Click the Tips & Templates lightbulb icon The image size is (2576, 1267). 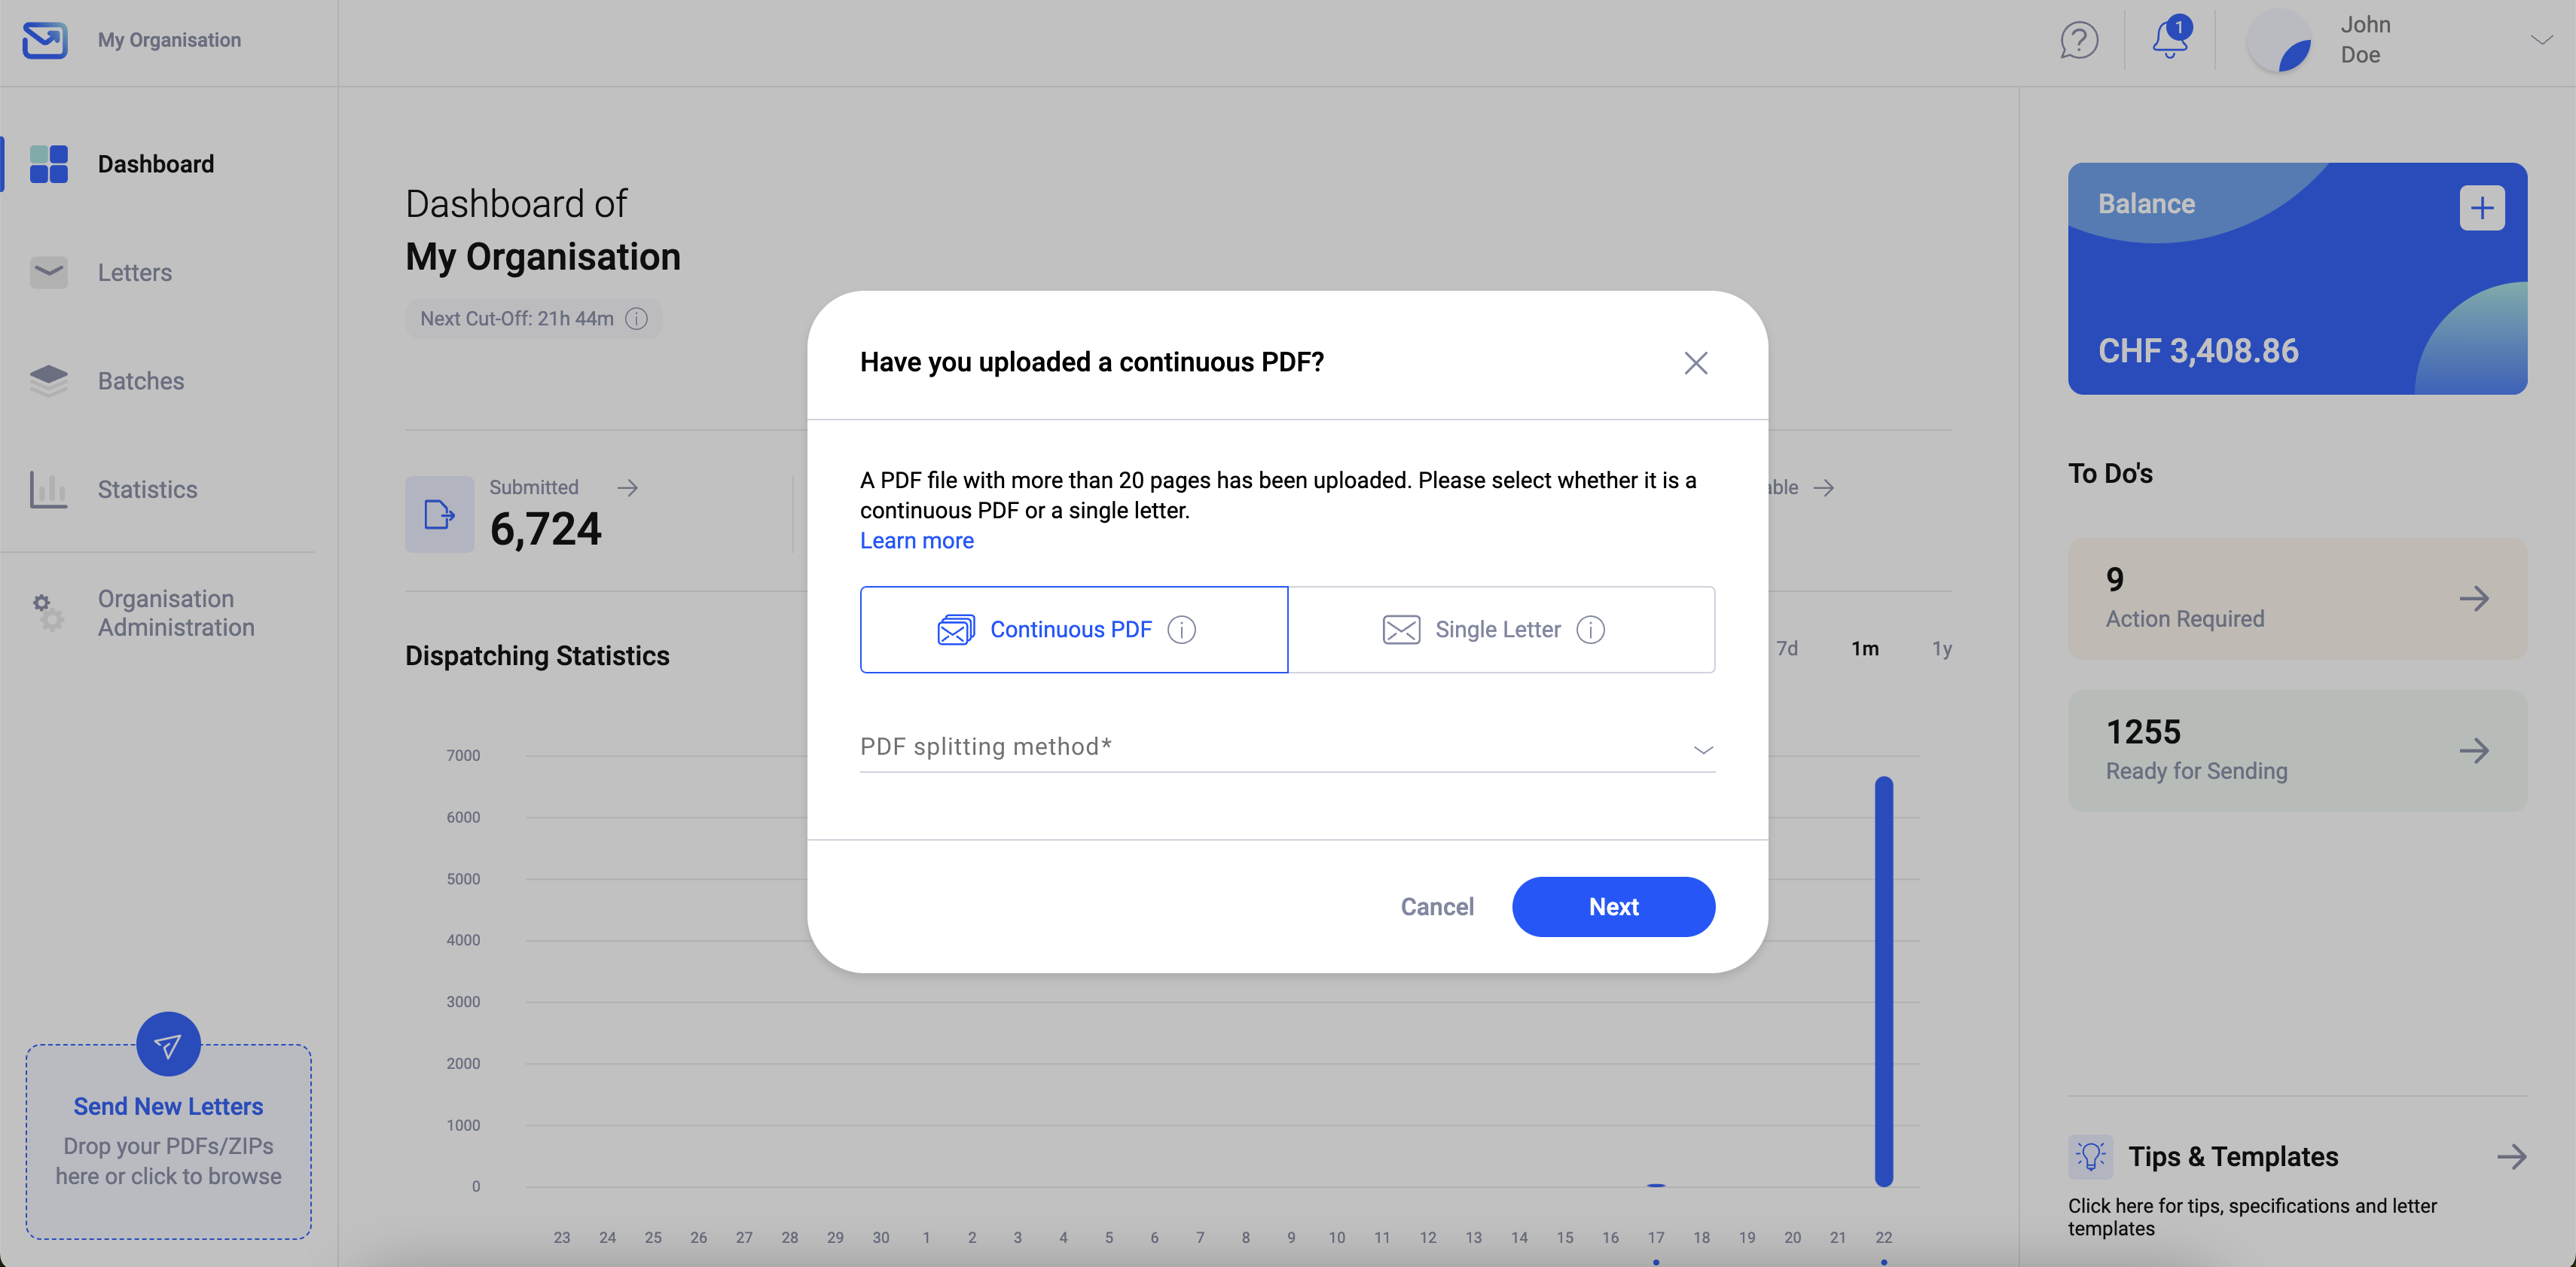[2090, 1157]
